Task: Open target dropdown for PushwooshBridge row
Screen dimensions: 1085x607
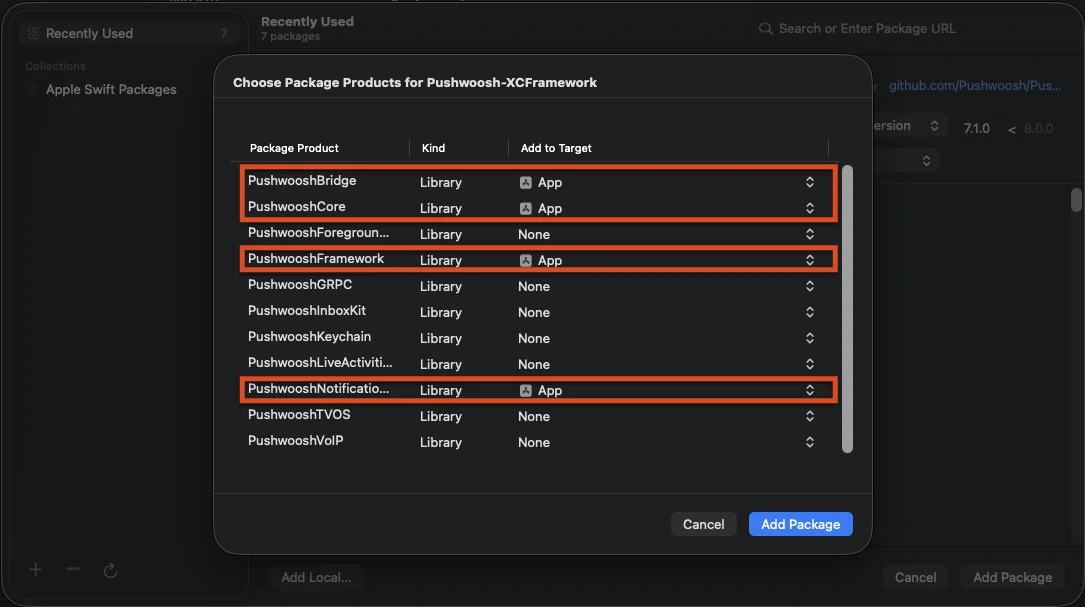Action: coord(810,182)
